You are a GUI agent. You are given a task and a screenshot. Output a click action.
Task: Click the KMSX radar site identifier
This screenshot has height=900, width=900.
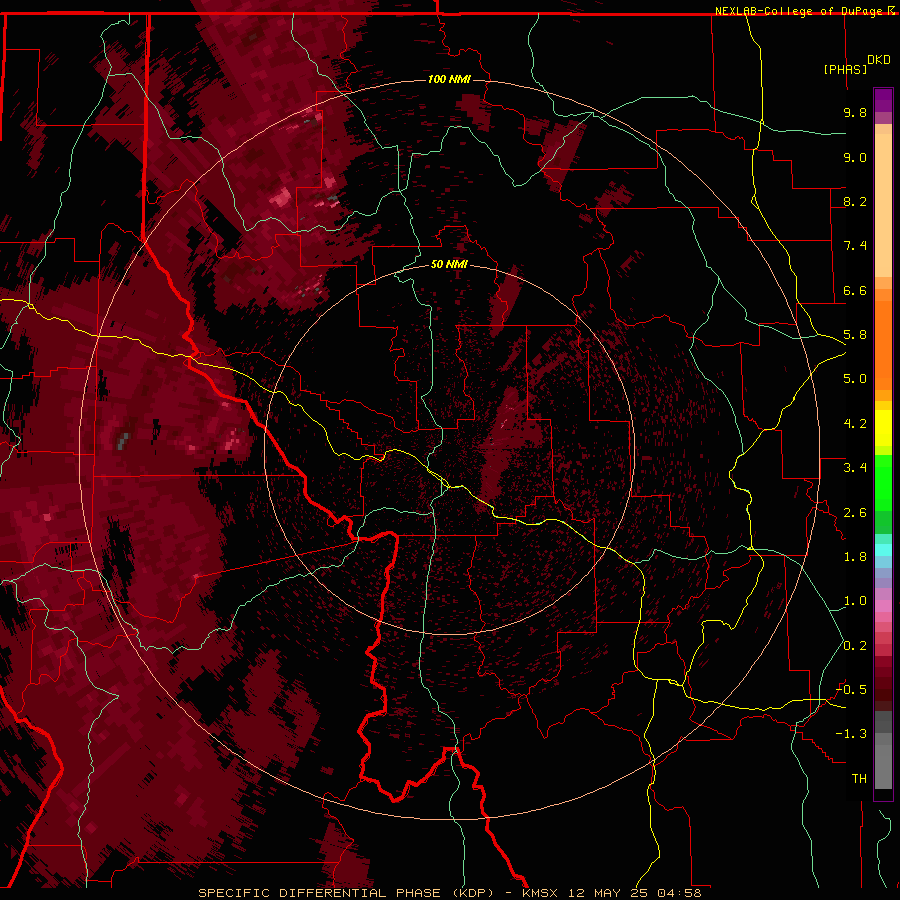click(540, 893)
